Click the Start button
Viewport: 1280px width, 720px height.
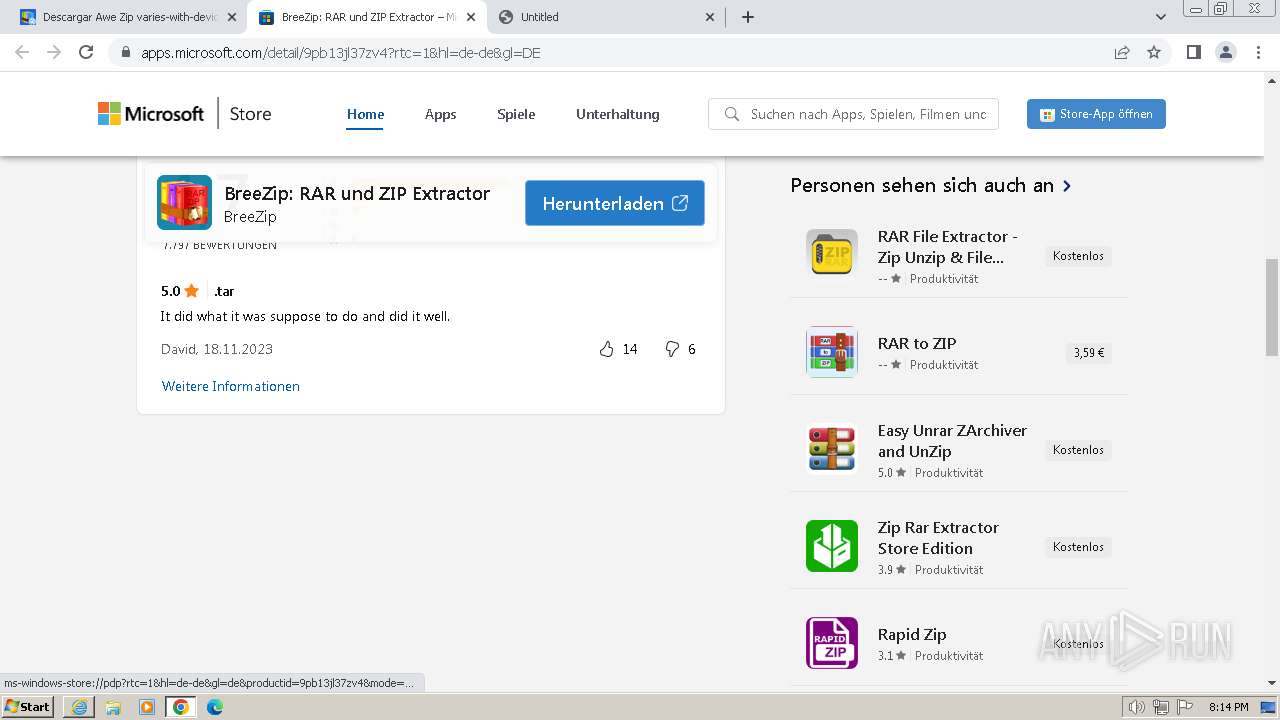28,707
